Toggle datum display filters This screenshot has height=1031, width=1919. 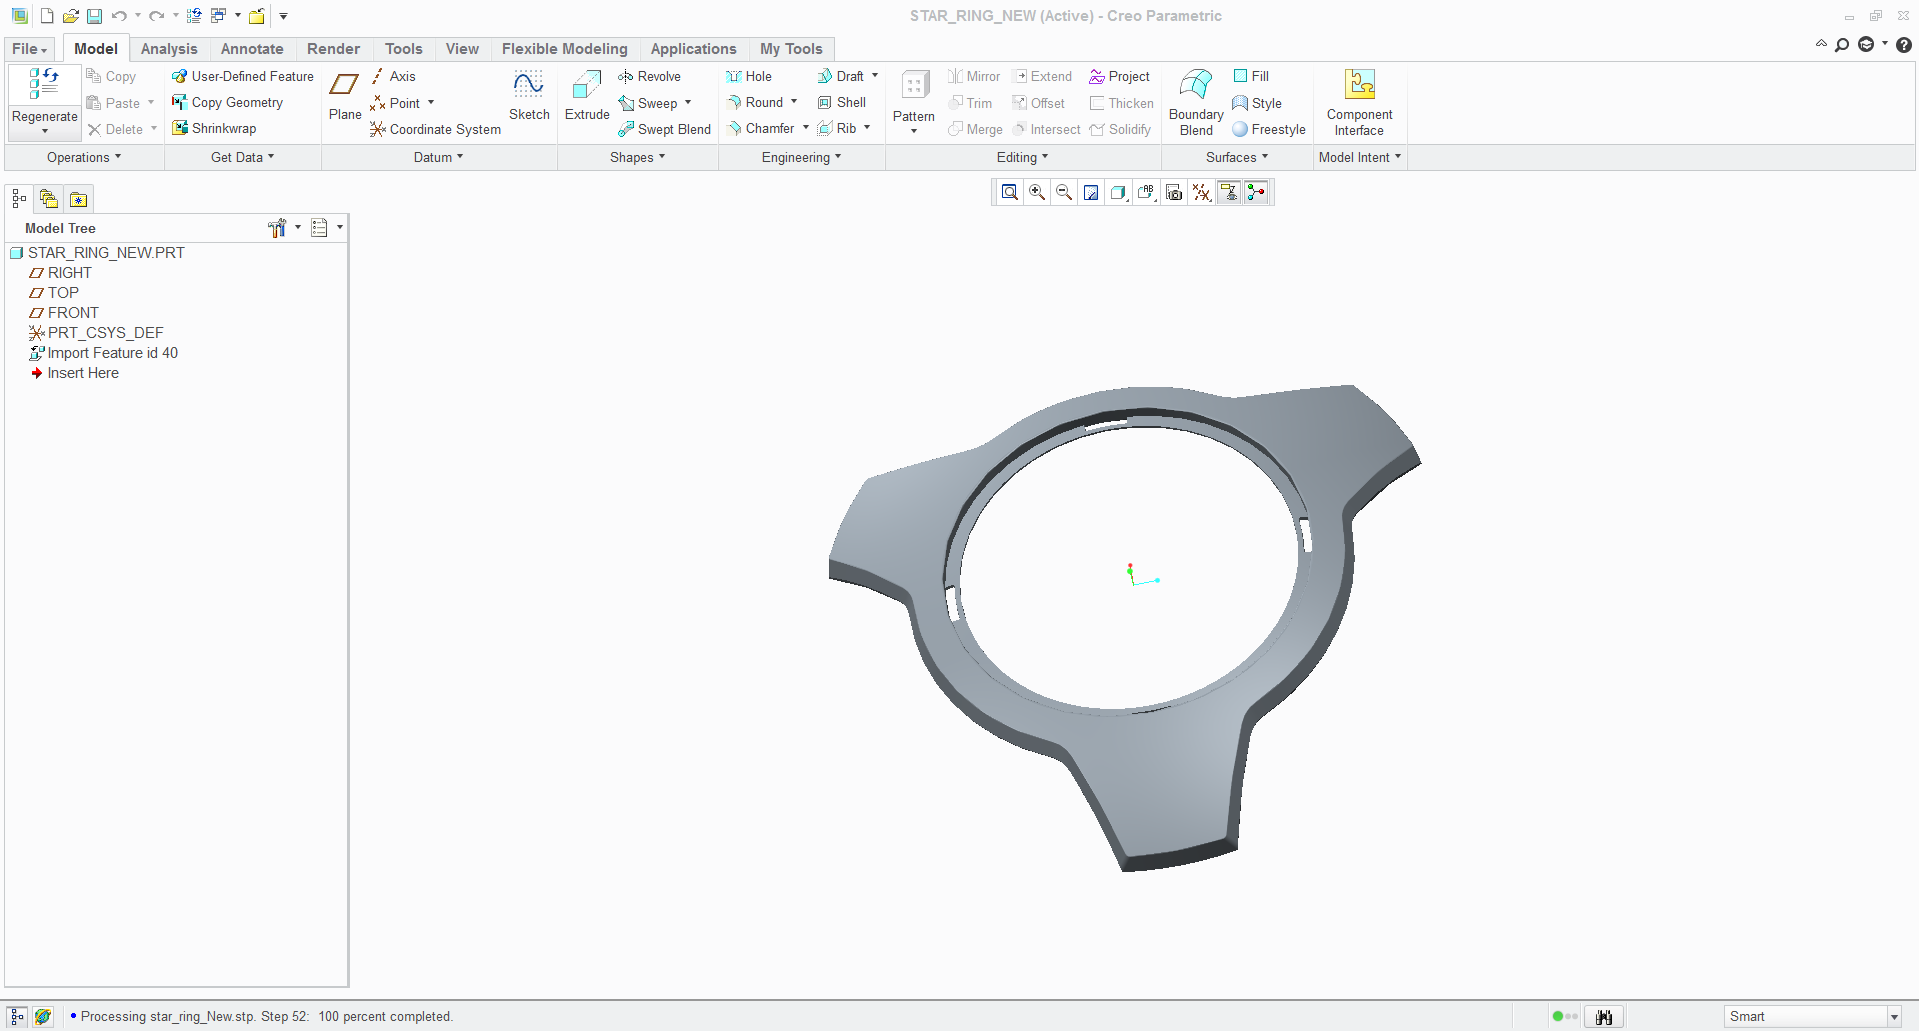click(x=1201, y=192)
